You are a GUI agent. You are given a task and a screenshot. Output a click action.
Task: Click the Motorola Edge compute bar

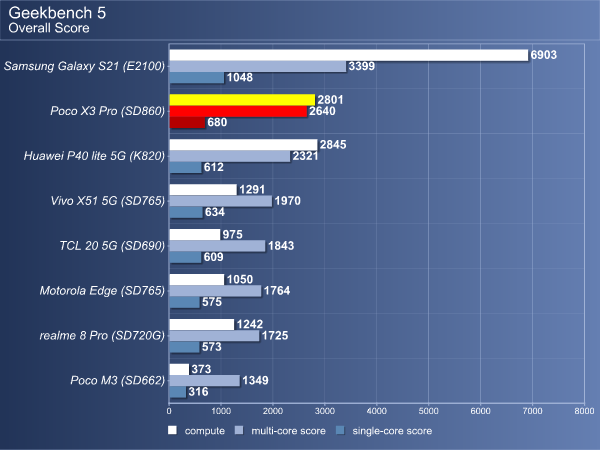tap(197, 279)
